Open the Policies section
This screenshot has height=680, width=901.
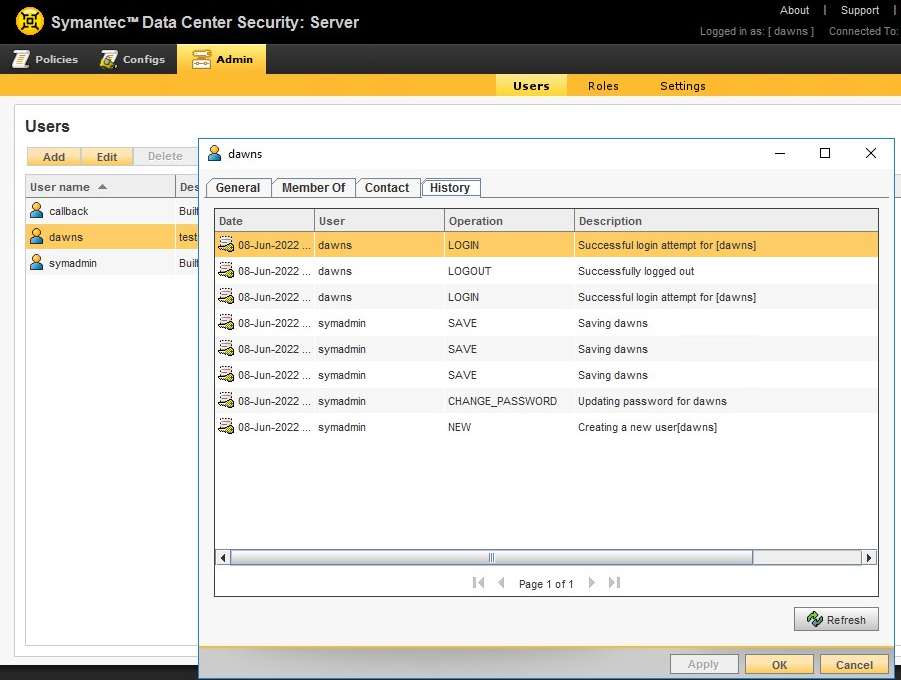tap(45, 59)
